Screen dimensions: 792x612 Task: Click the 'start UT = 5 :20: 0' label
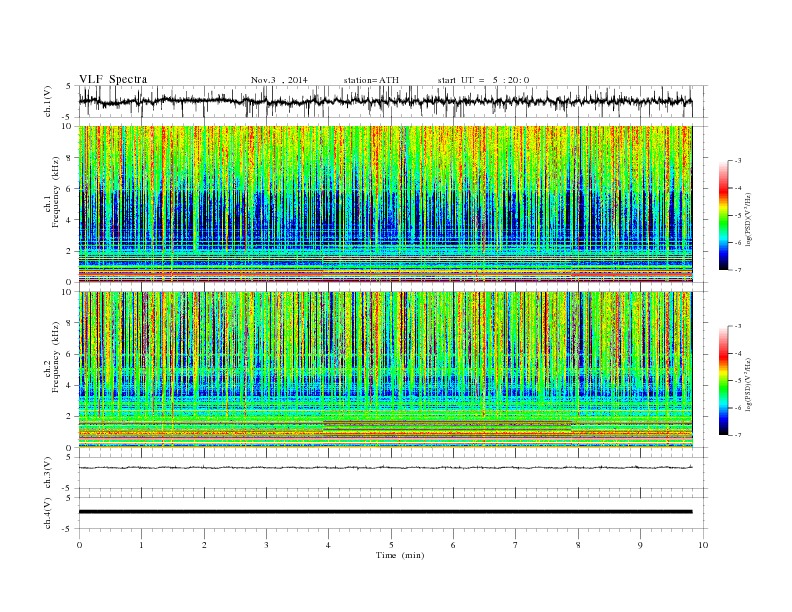tap(483, 80)
